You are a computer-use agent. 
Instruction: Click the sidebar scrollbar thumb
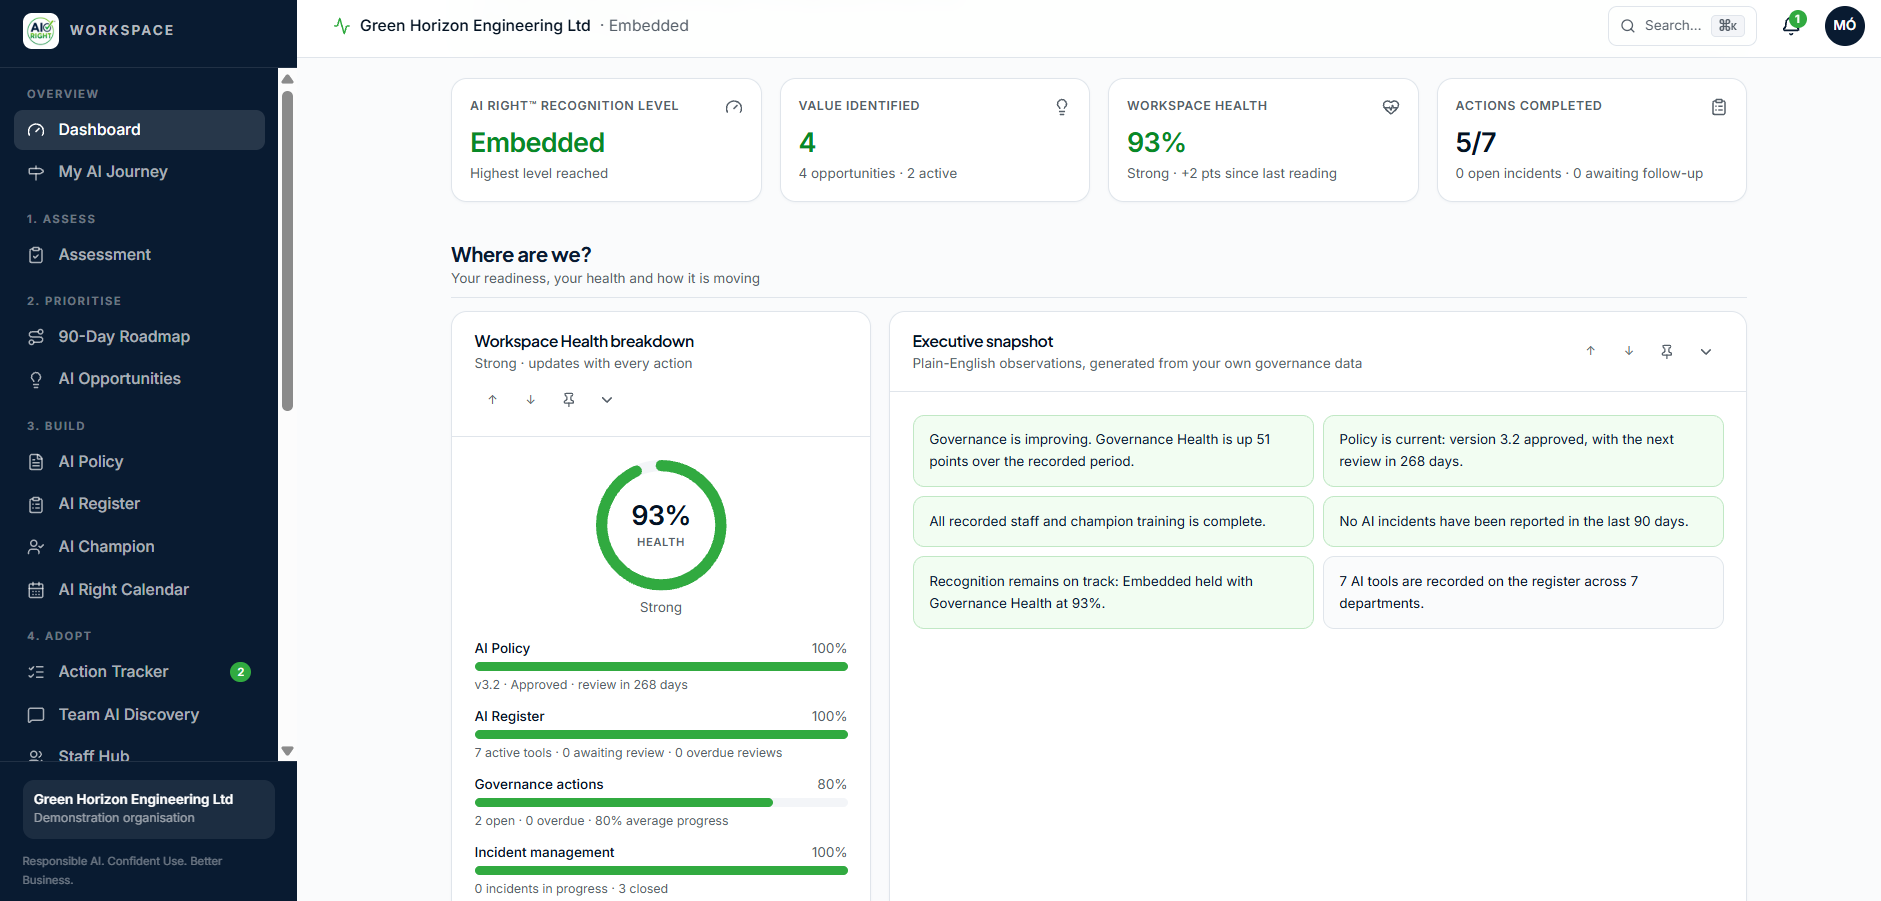pos(287,251)
